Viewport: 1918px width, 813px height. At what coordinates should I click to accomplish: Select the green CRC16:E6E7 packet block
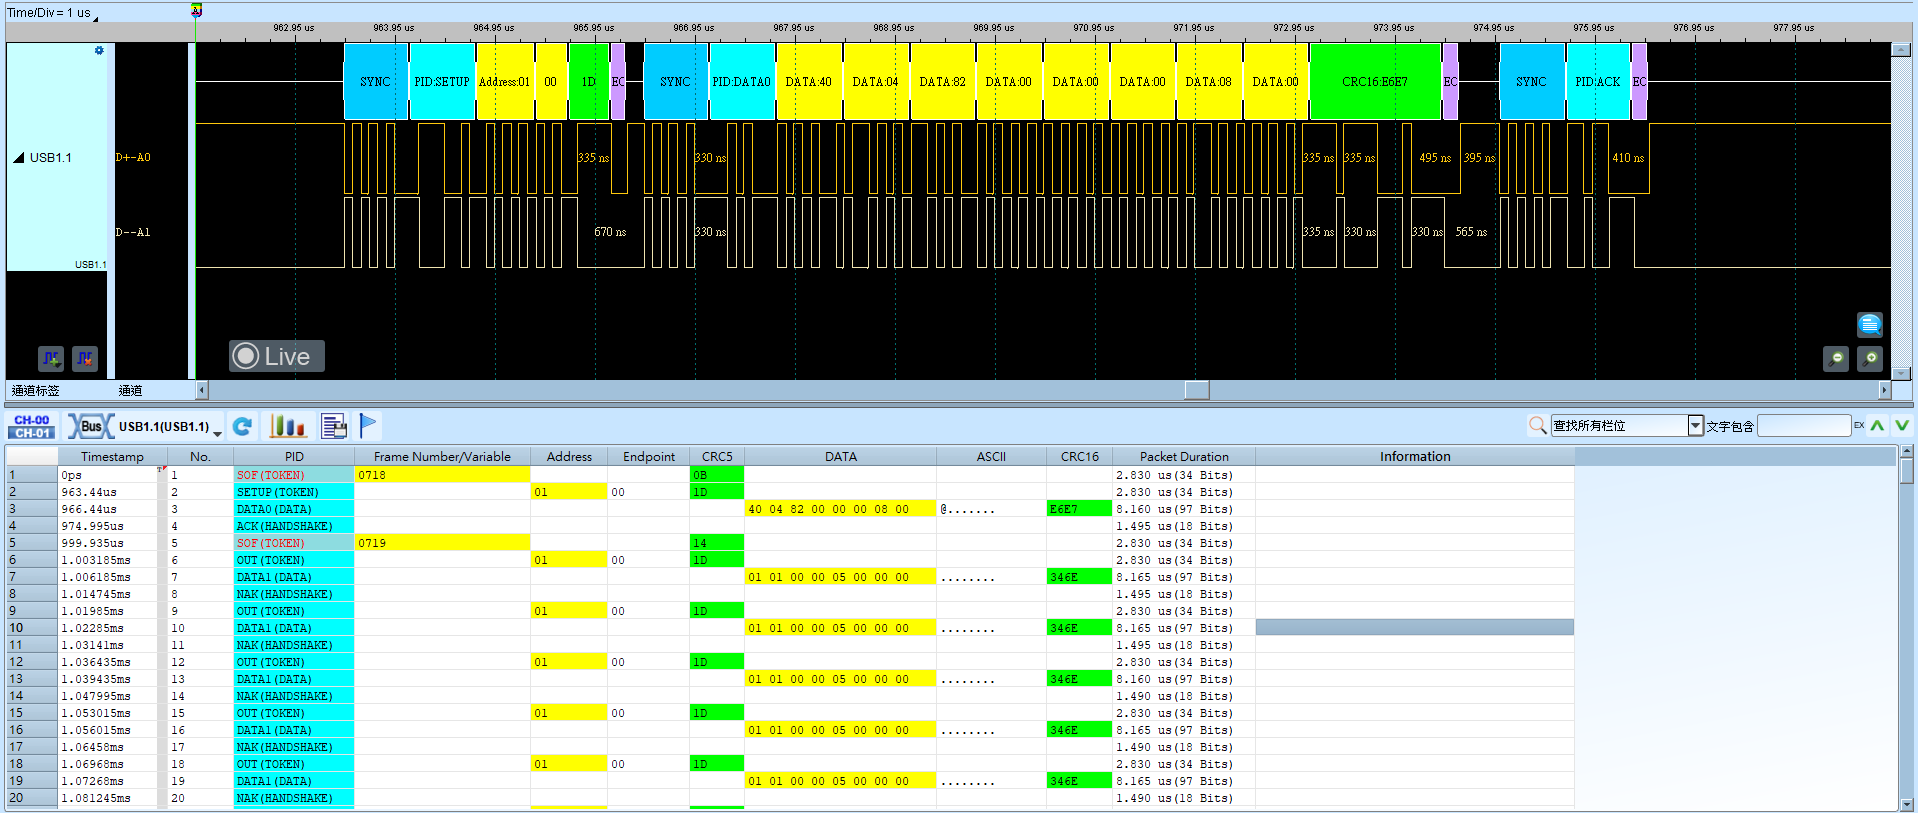point(1375,82)
